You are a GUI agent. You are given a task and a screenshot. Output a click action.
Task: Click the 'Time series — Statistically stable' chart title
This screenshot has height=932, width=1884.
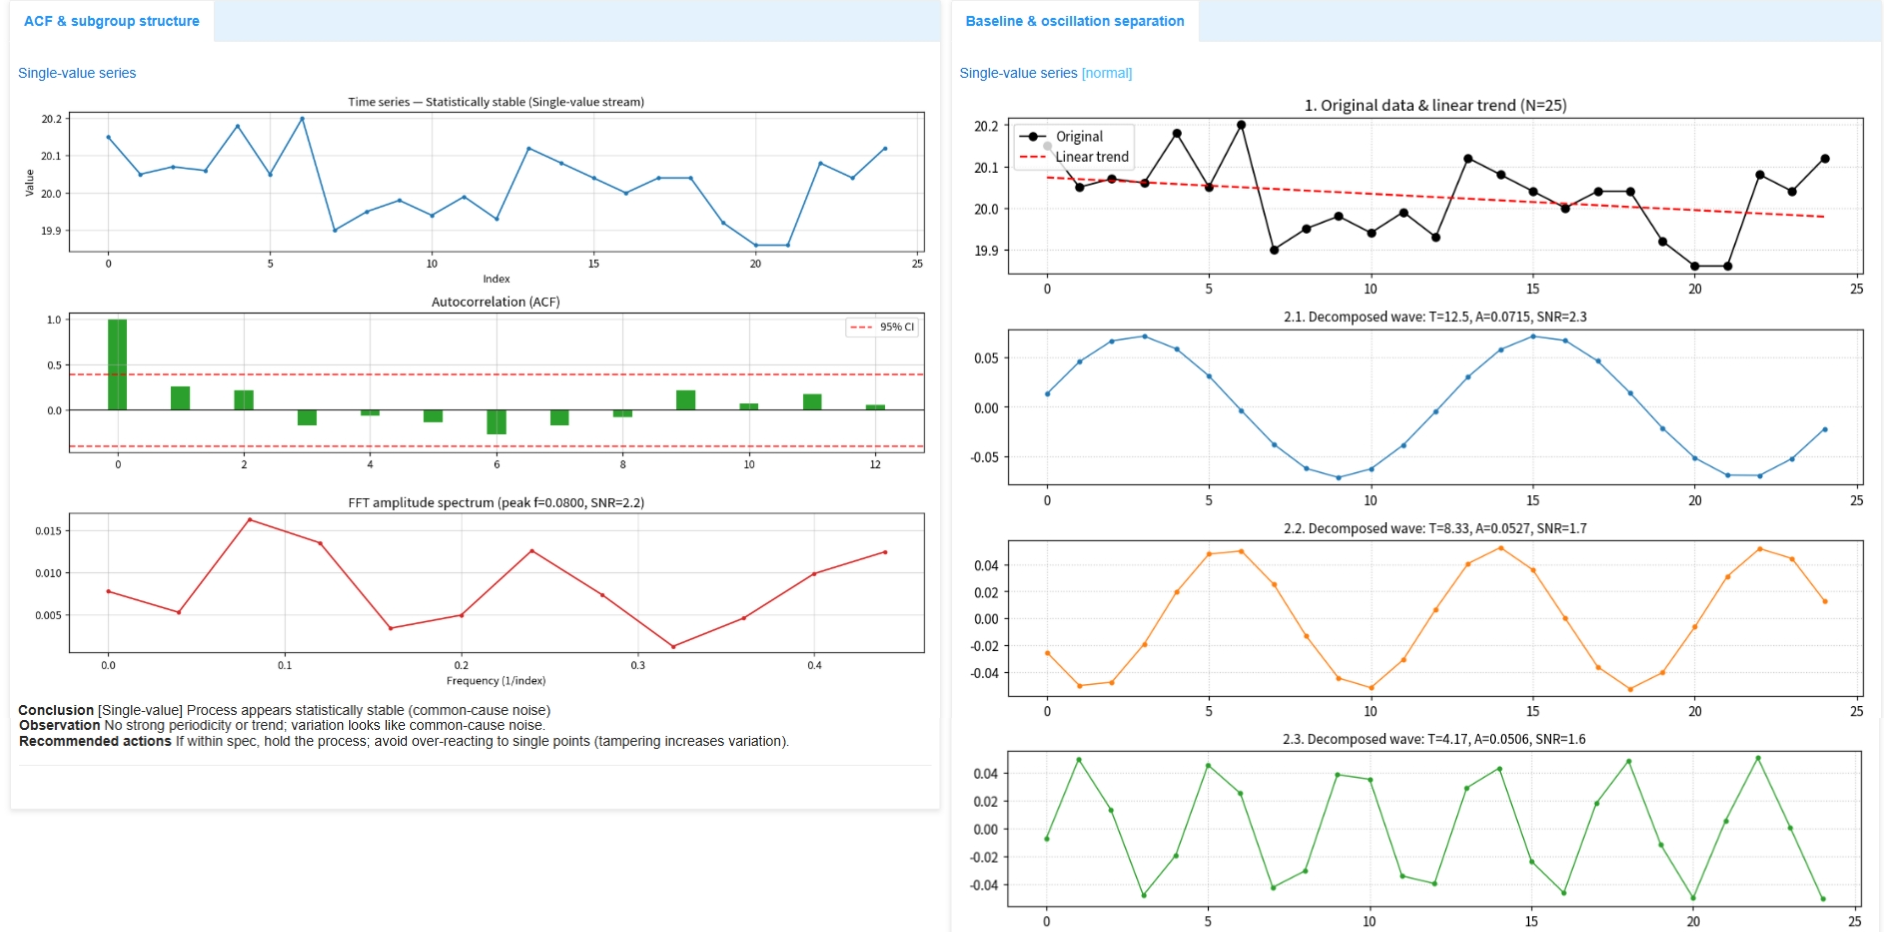click(x=496, y=102)
